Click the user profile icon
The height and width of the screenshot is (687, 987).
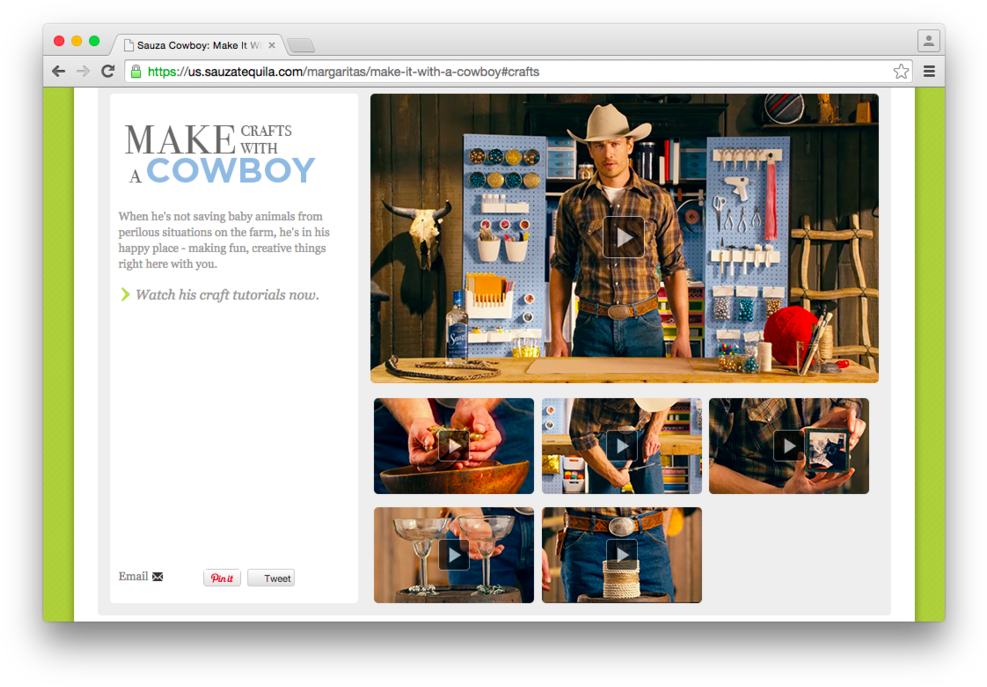[928, 41]
